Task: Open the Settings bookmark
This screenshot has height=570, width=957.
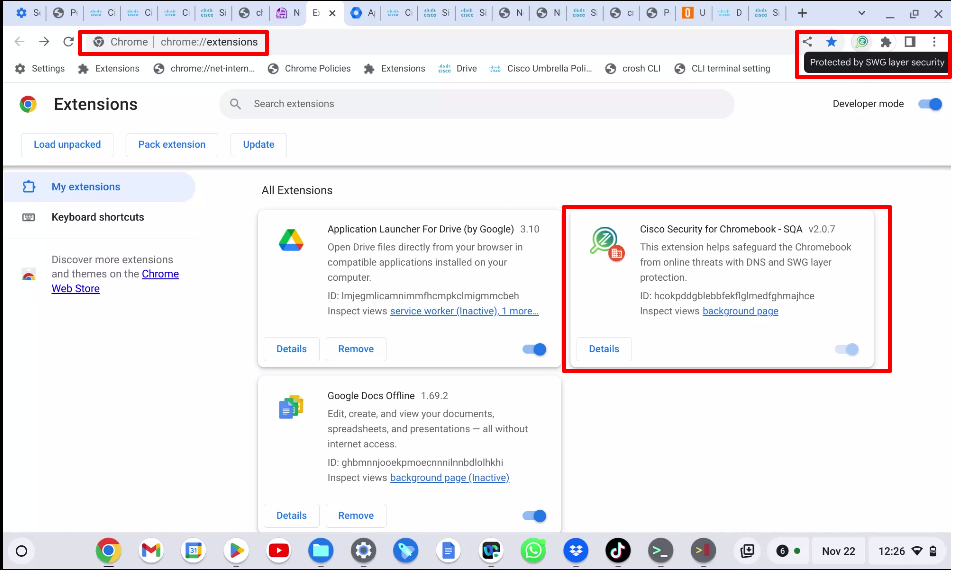Action: 40,68
